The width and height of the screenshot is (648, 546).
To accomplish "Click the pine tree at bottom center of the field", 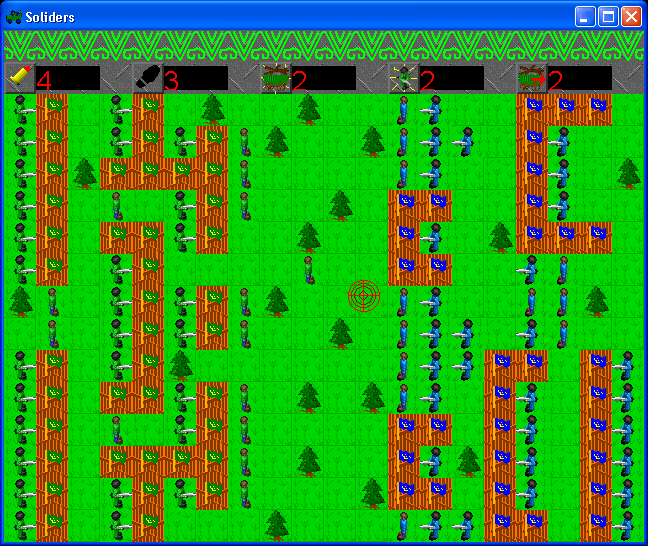I will (276, 523).
